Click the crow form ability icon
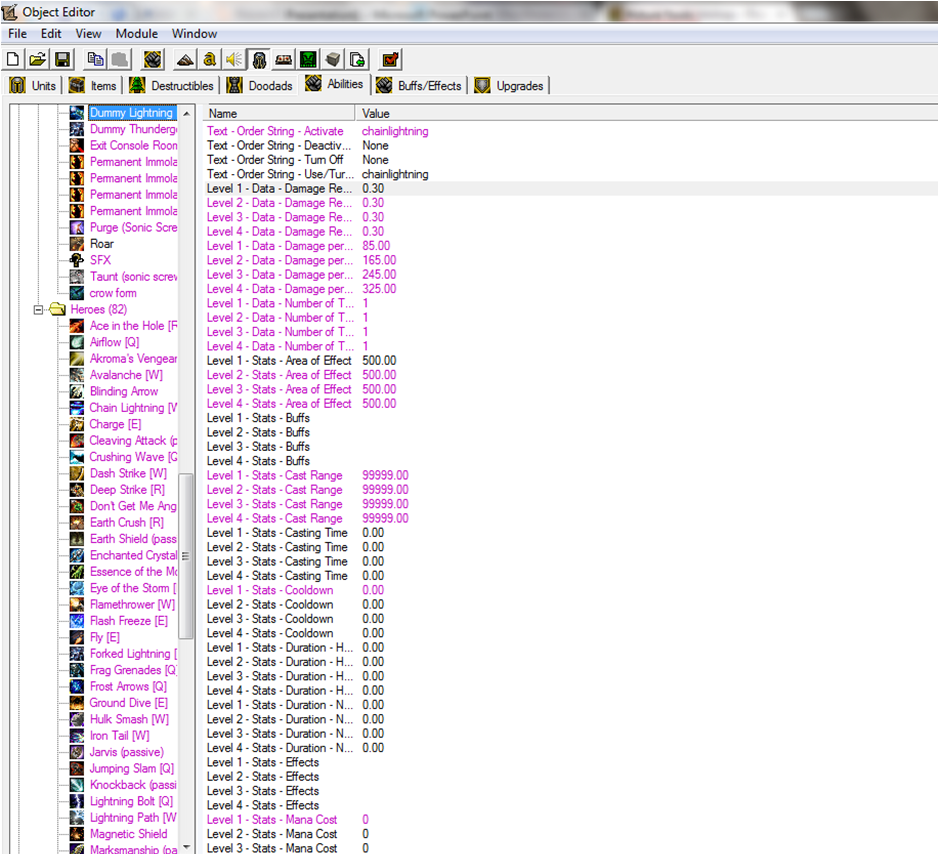Viewport: 939px width, 855px height. coord(77,293)
